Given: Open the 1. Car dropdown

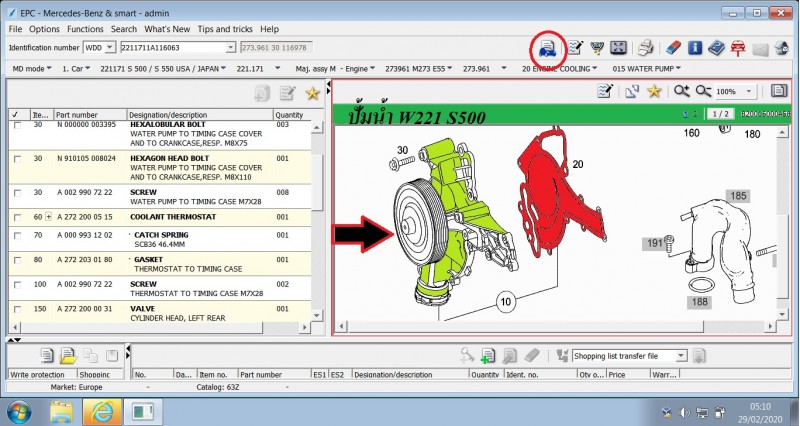Looking at the screenshot, I should tap(76, 68).
